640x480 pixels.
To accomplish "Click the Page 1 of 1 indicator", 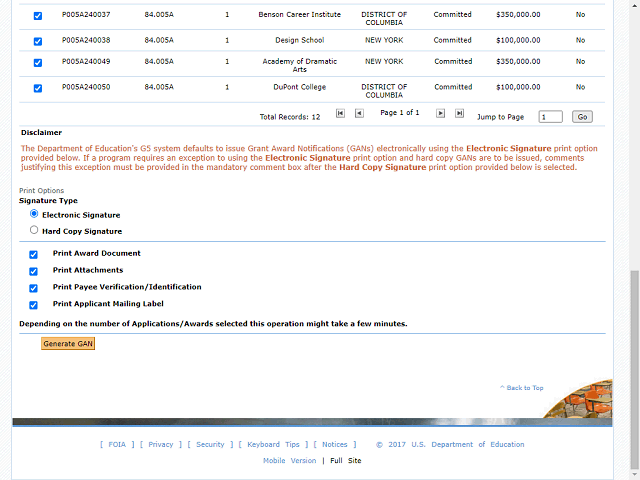I will 400,113.
